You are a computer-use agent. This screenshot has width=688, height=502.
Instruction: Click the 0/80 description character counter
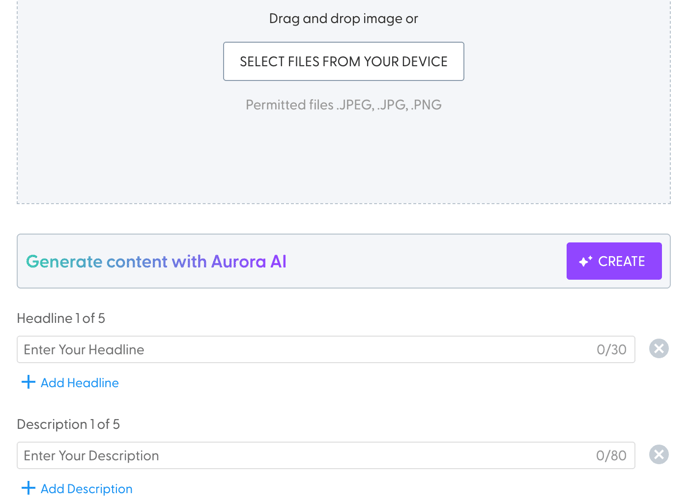(x=611, y=456)
